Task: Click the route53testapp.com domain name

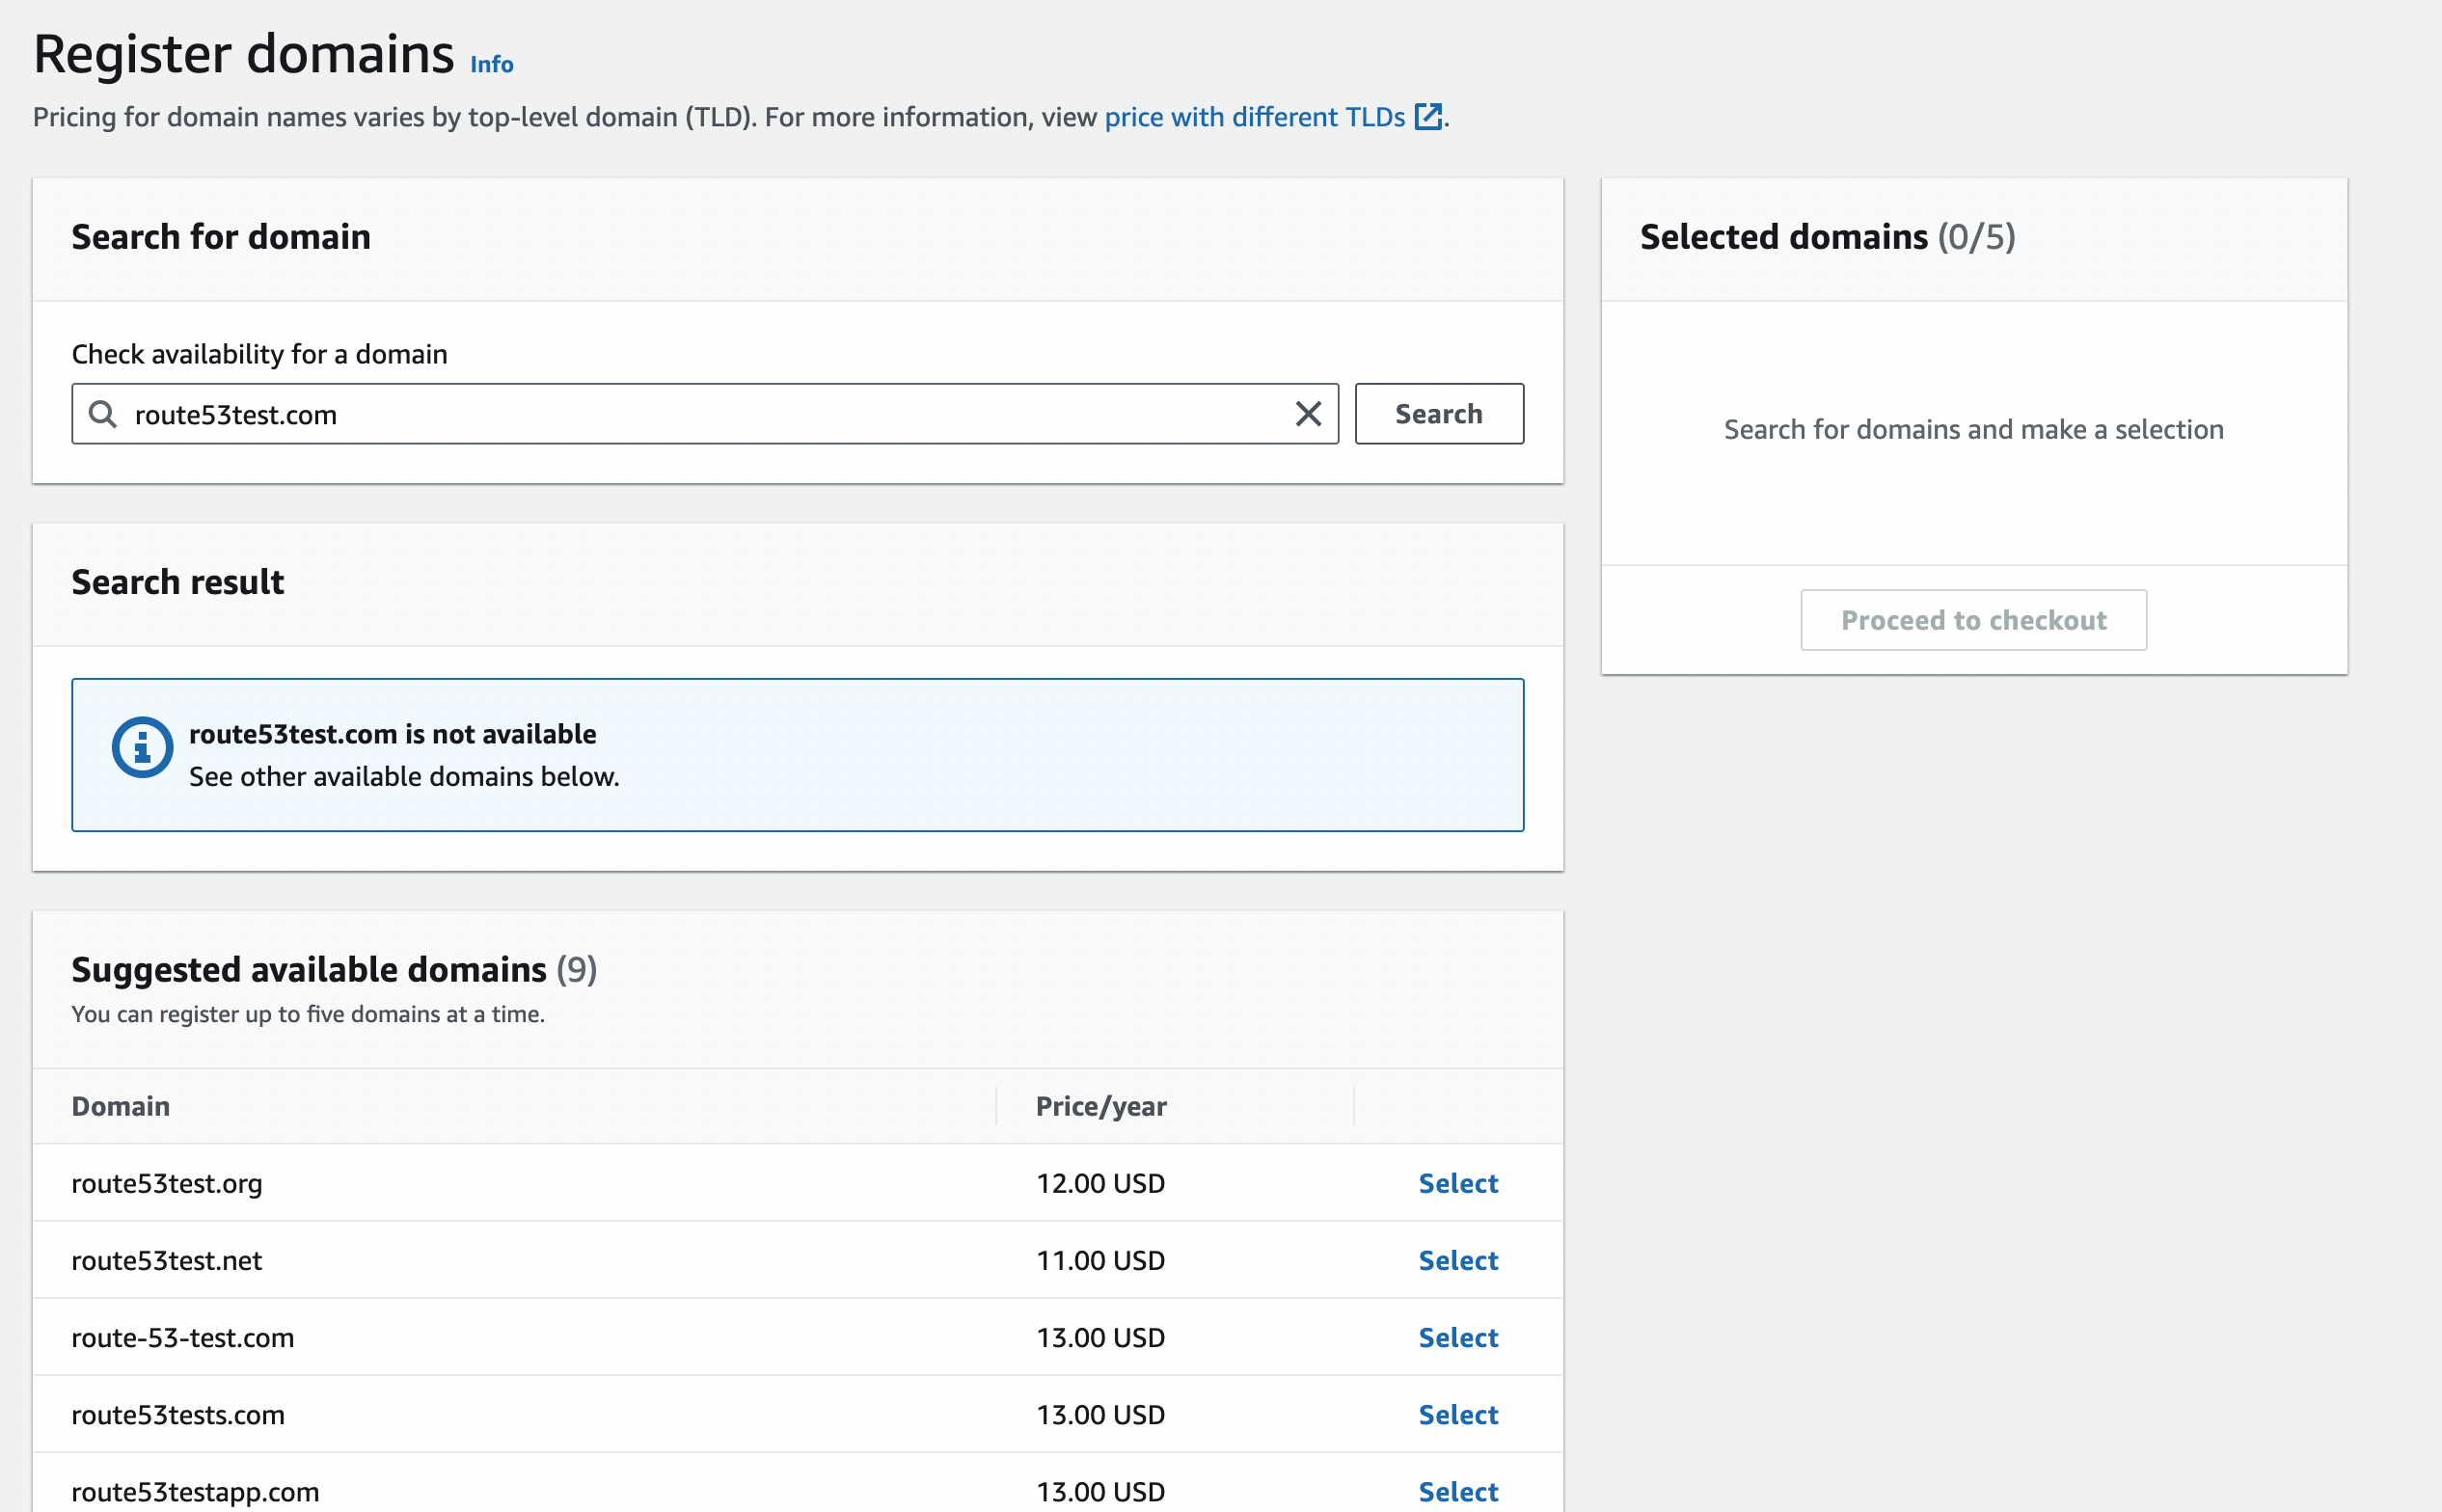Action: (x=196, y=1491)
